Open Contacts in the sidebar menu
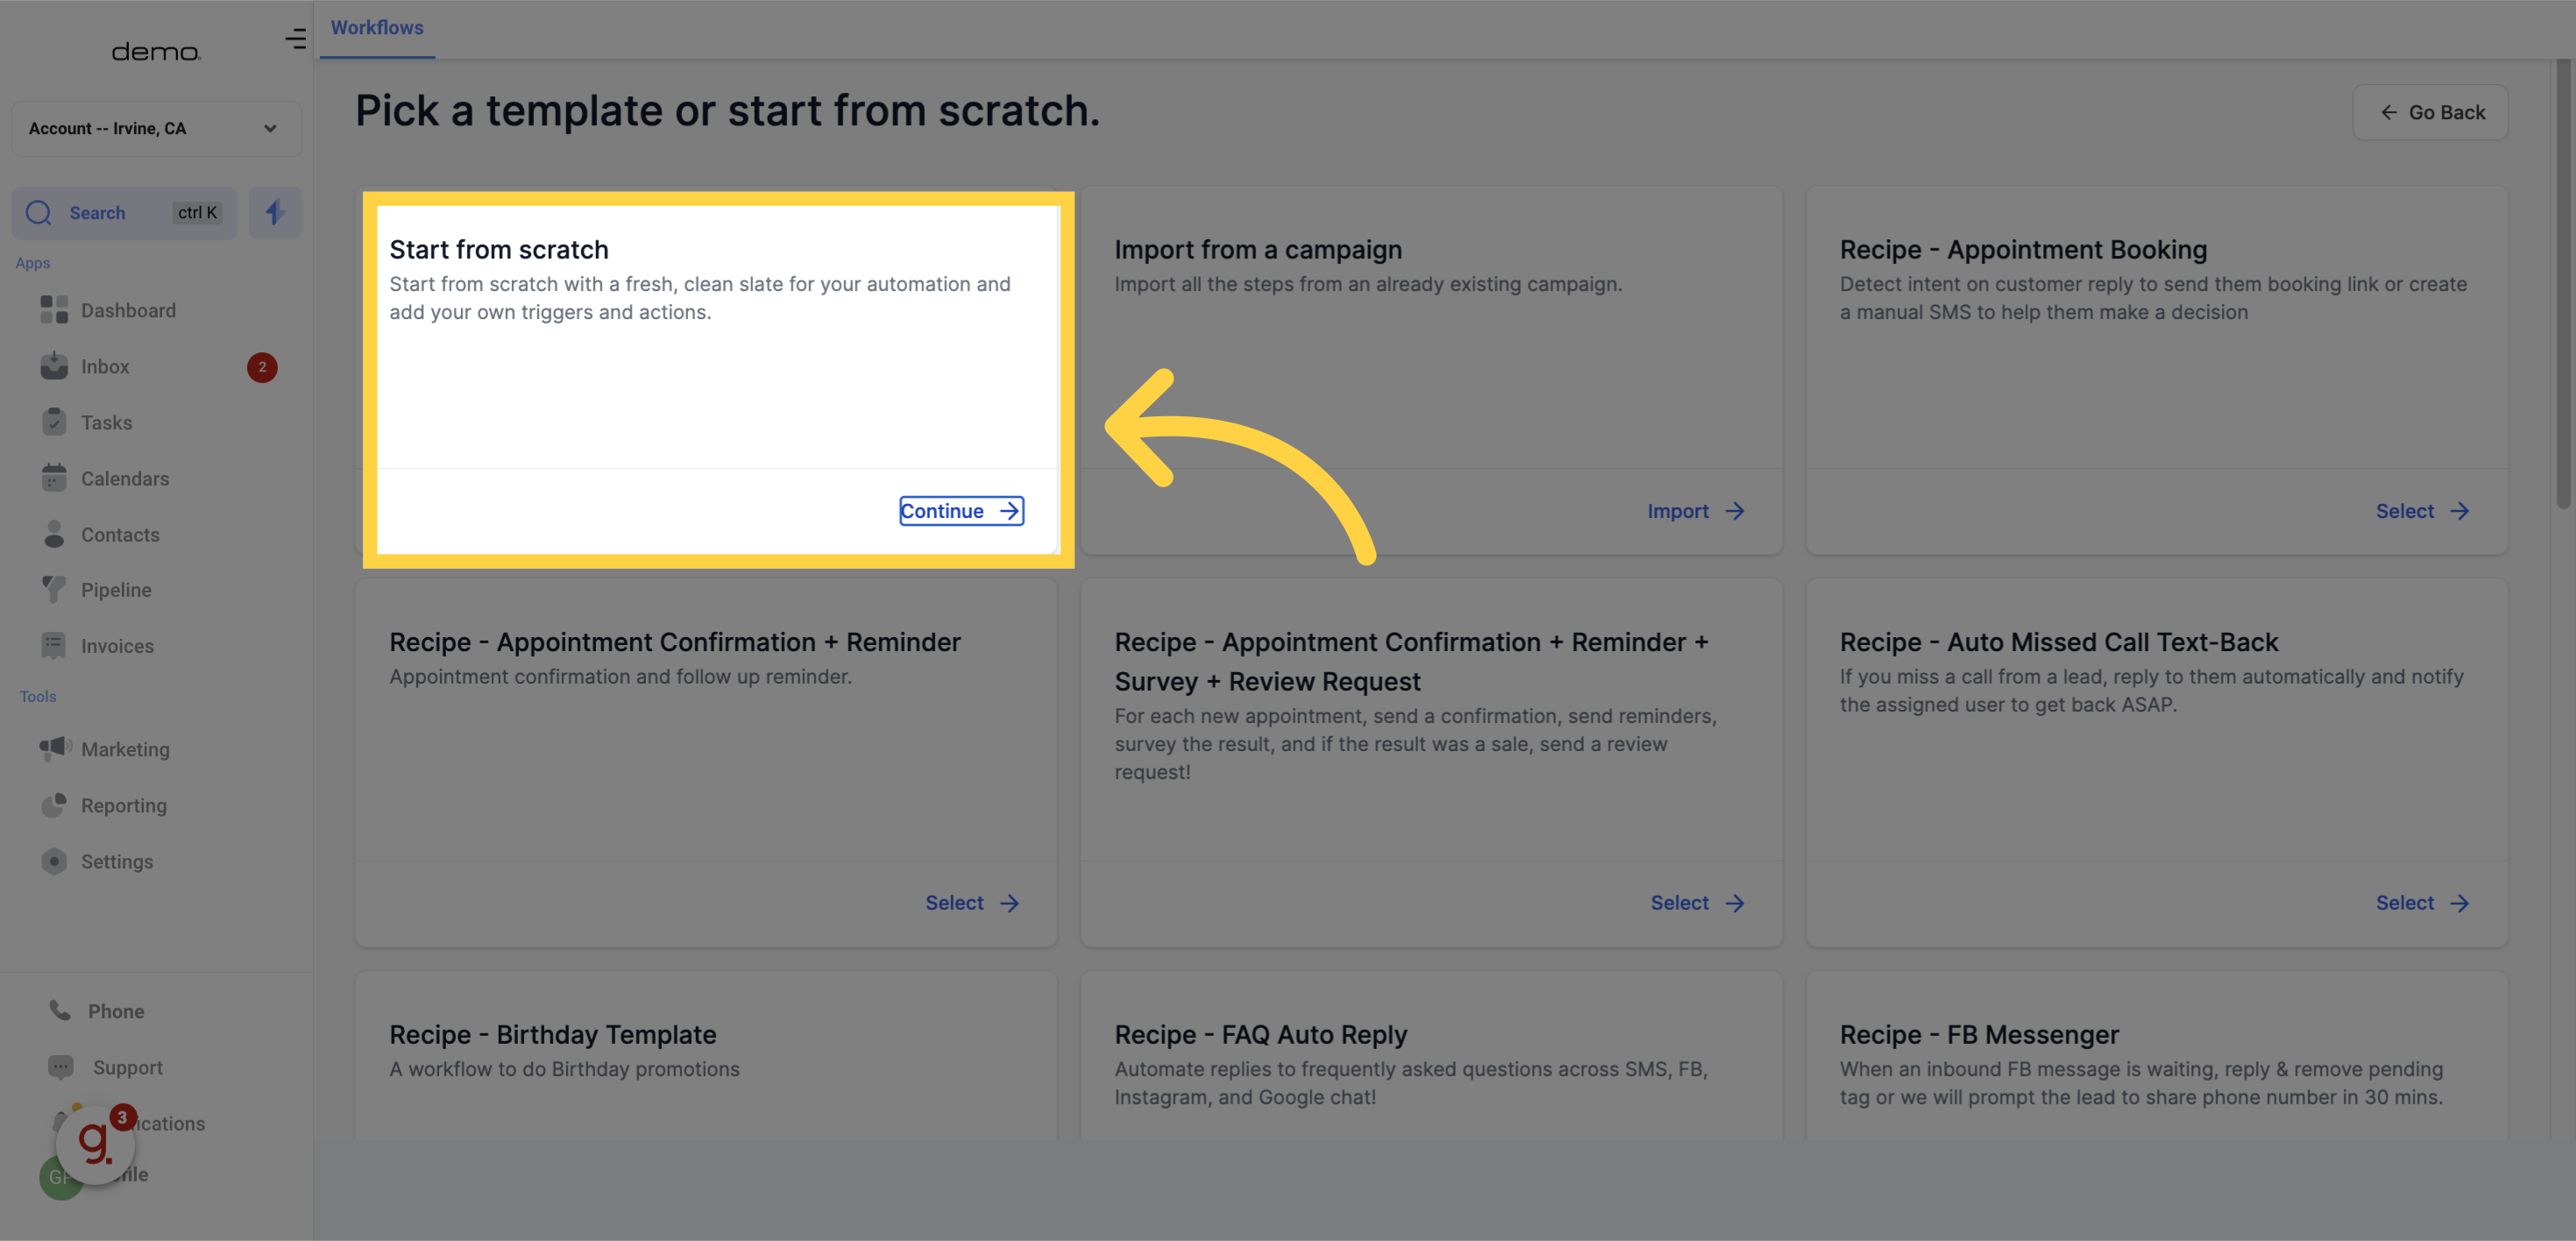The image size is (2576, 1241). pyautogui.click(x=120, y=534)
